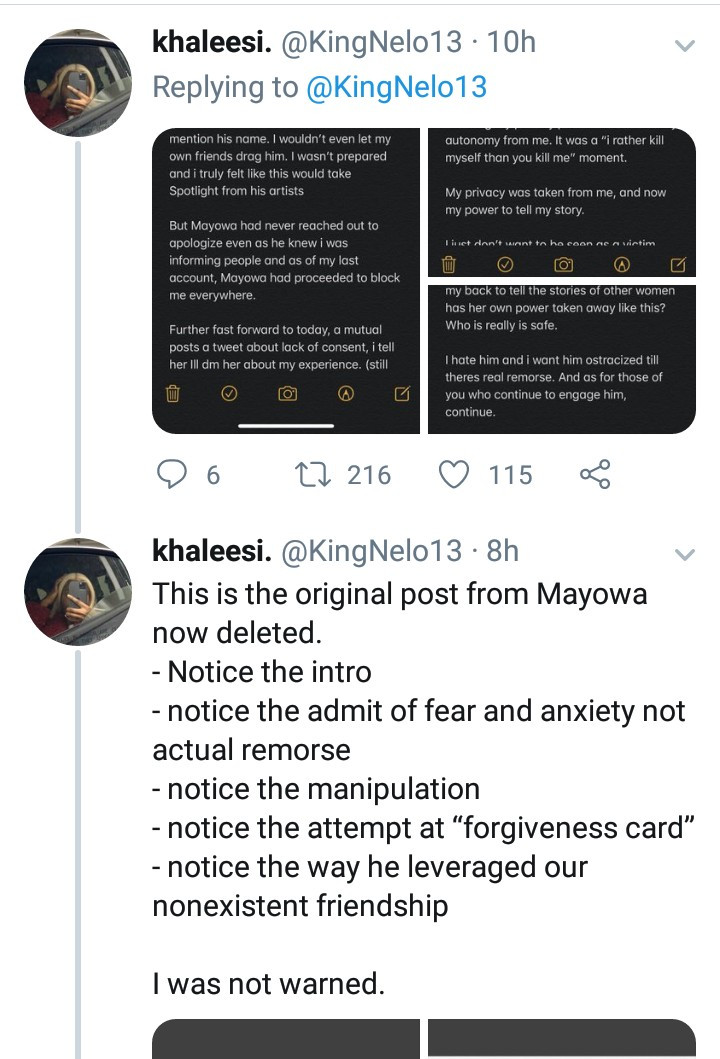Open khaleesi. display name on the 10h tweet
The image size is (720, 1059).
pos(212,43)
